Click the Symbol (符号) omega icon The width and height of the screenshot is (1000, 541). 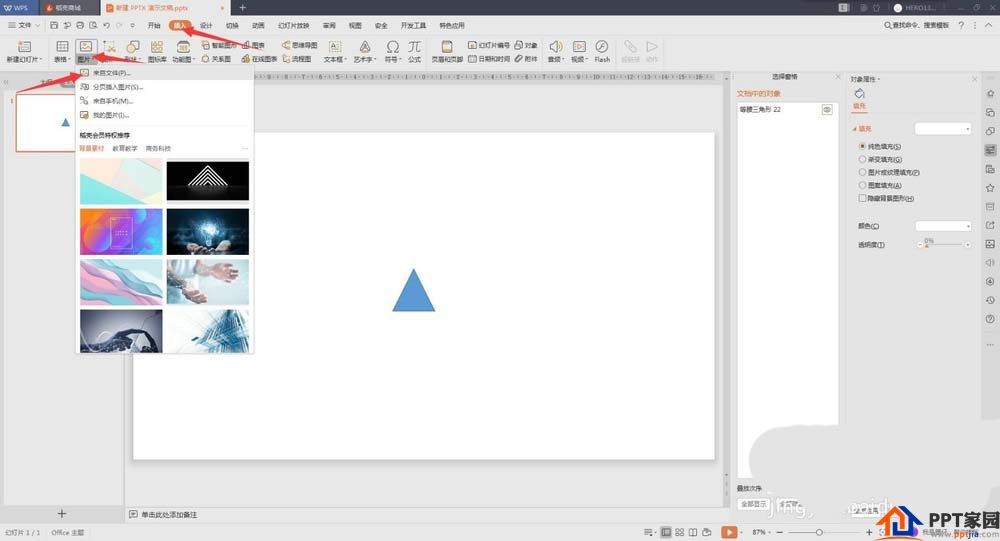pos(393,47)
